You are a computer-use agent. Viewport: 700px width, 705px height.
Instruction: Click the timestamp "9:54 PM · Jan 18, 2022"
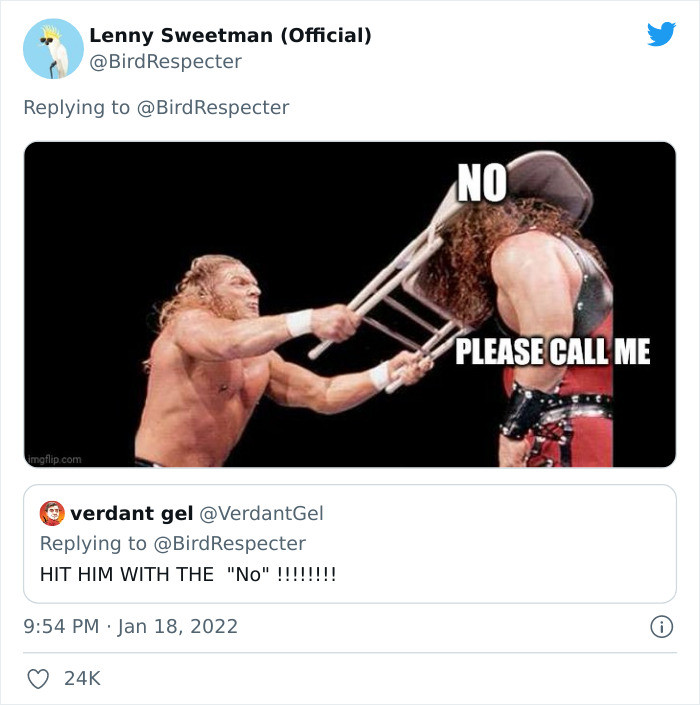point(130,627)
